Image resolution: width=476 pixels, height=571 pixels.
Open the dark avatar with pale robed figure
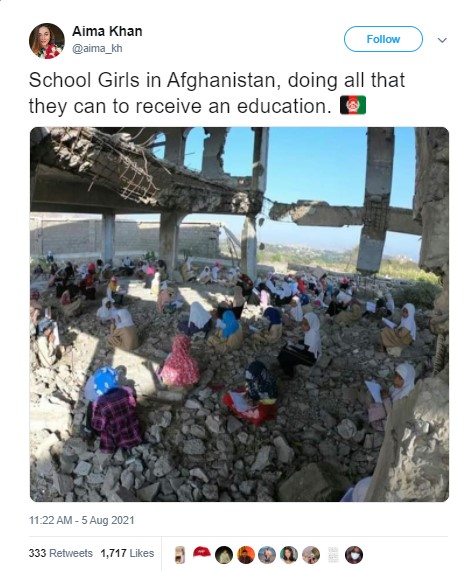coord(224,555)
